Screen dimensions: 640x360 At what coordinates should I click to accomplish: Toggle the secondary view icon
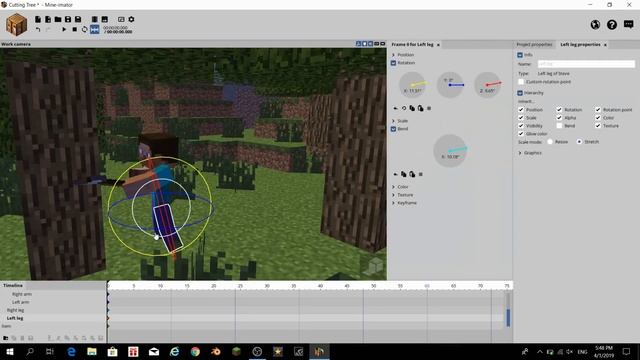(121, 19)
